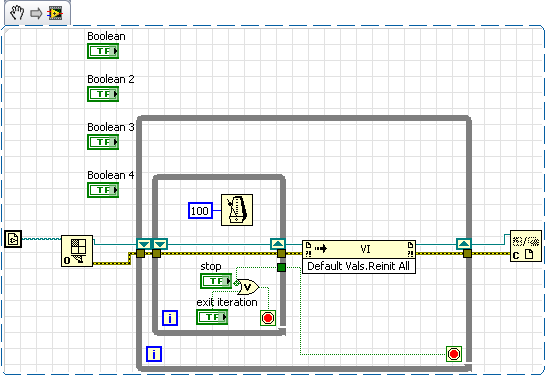Select the Boolean TF terminal
This screenshot has height=376, width=546.
point(103,51)
